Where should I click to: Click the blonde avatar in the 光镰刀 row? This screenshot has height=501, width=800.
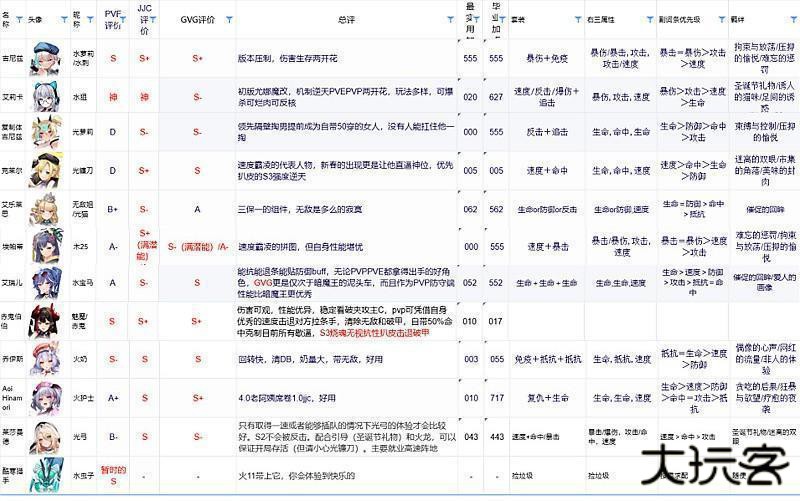(47, 170)
